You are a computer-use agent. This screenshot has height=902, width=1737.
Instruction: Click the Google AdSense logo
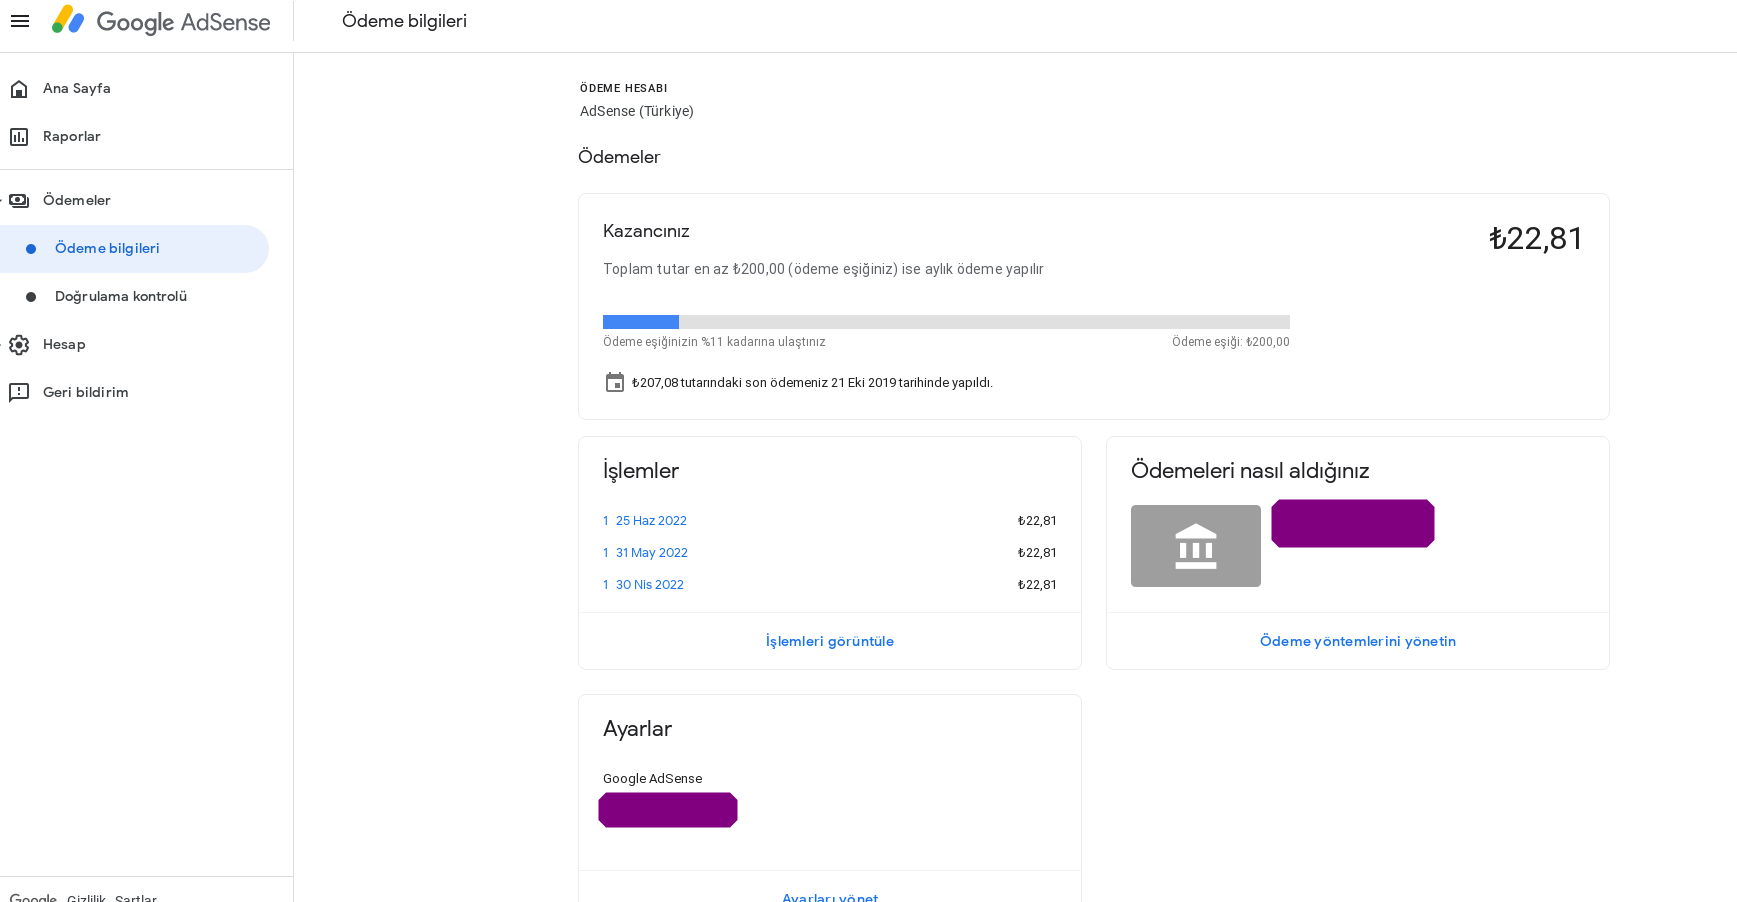tap(161, 21)
